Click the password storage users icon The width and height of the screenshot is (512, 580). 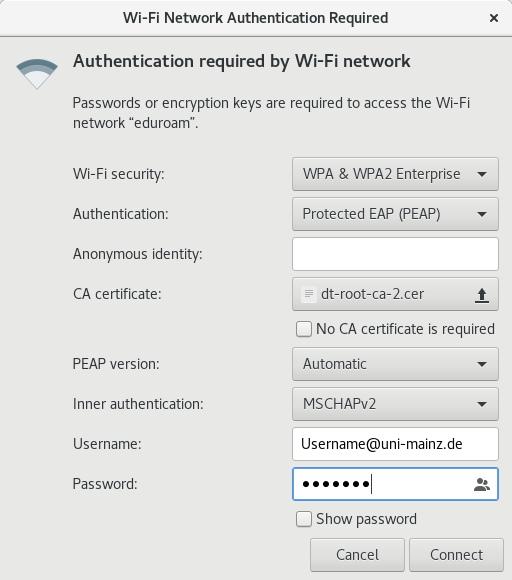point(482,484)
